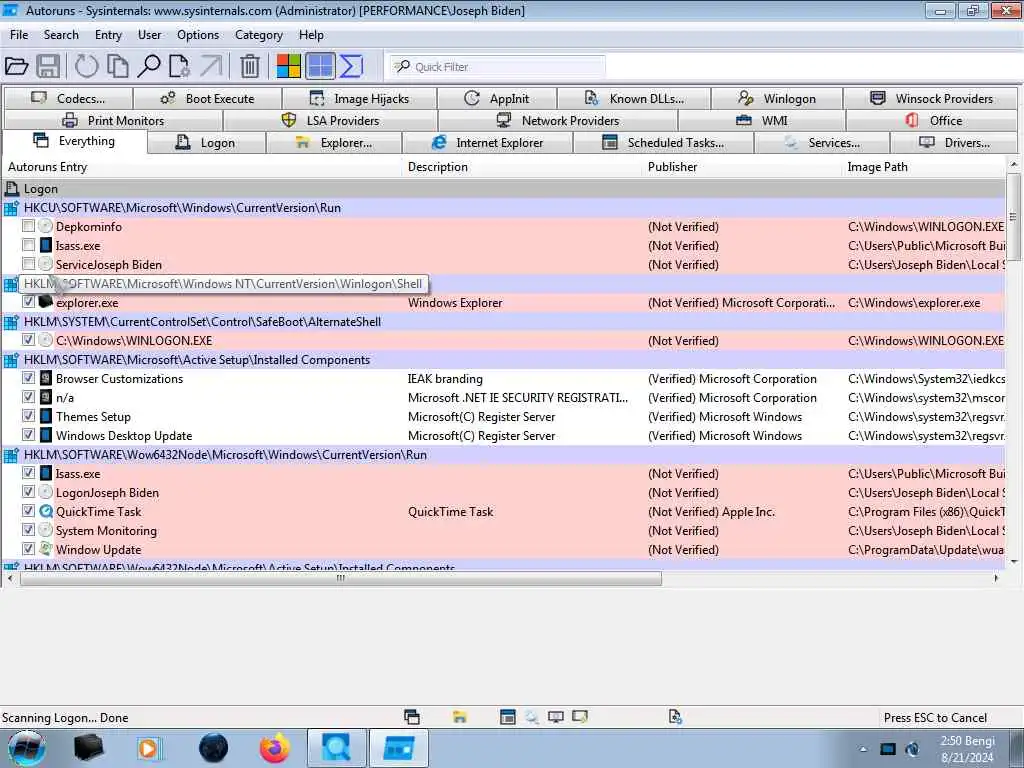Open the Category menu
This screenshot has height=768, width=1024.
(259, 35)
